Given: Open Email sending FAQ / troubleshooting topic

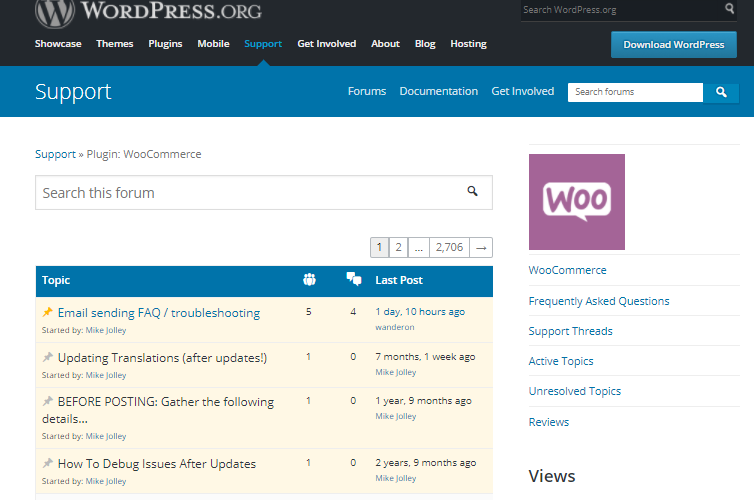Looking at the screenshot, I should 159,313.
